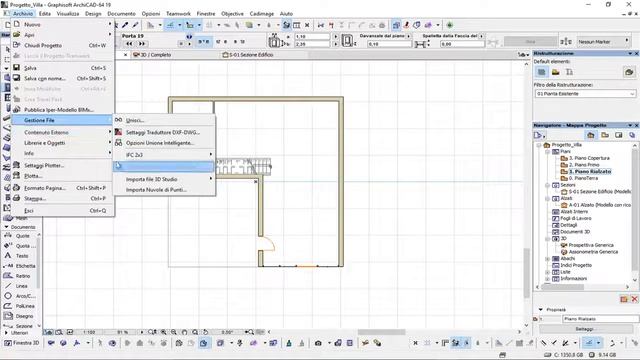The image size is (640, 360).
Task: Choose Importa Nuvole di Punti
Action: (164, 190)
